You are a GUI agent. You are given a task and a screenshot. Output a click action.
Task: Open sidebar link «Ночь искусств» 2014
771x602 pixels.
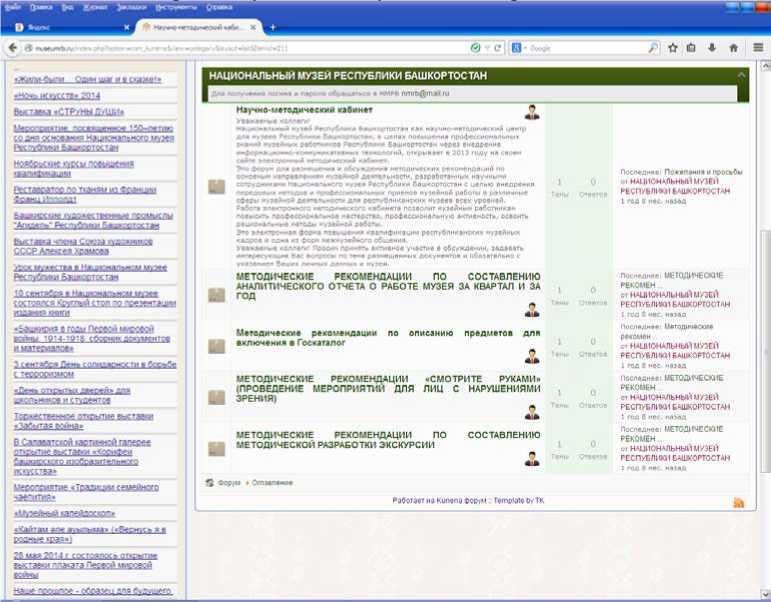(57, 95)
